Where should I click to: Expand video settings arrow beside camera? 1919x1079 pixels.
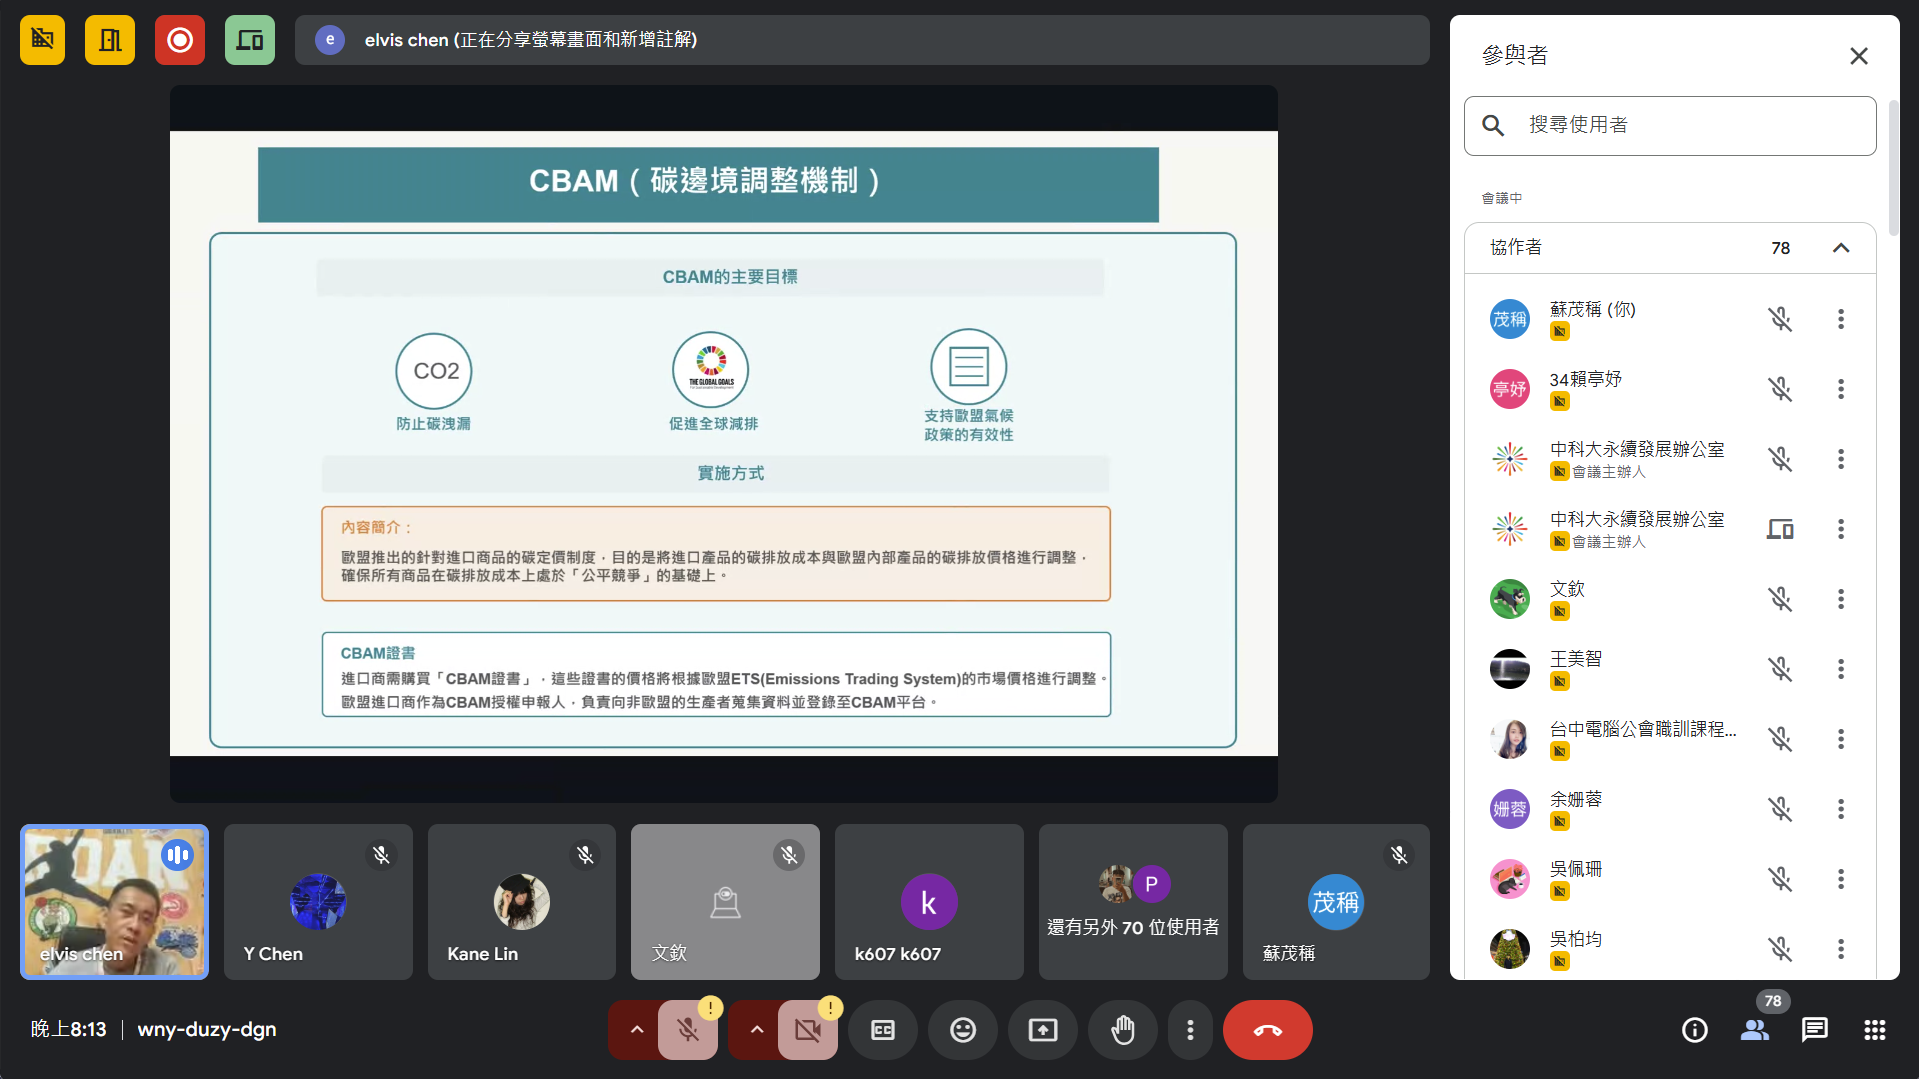tap(756, 1030)
